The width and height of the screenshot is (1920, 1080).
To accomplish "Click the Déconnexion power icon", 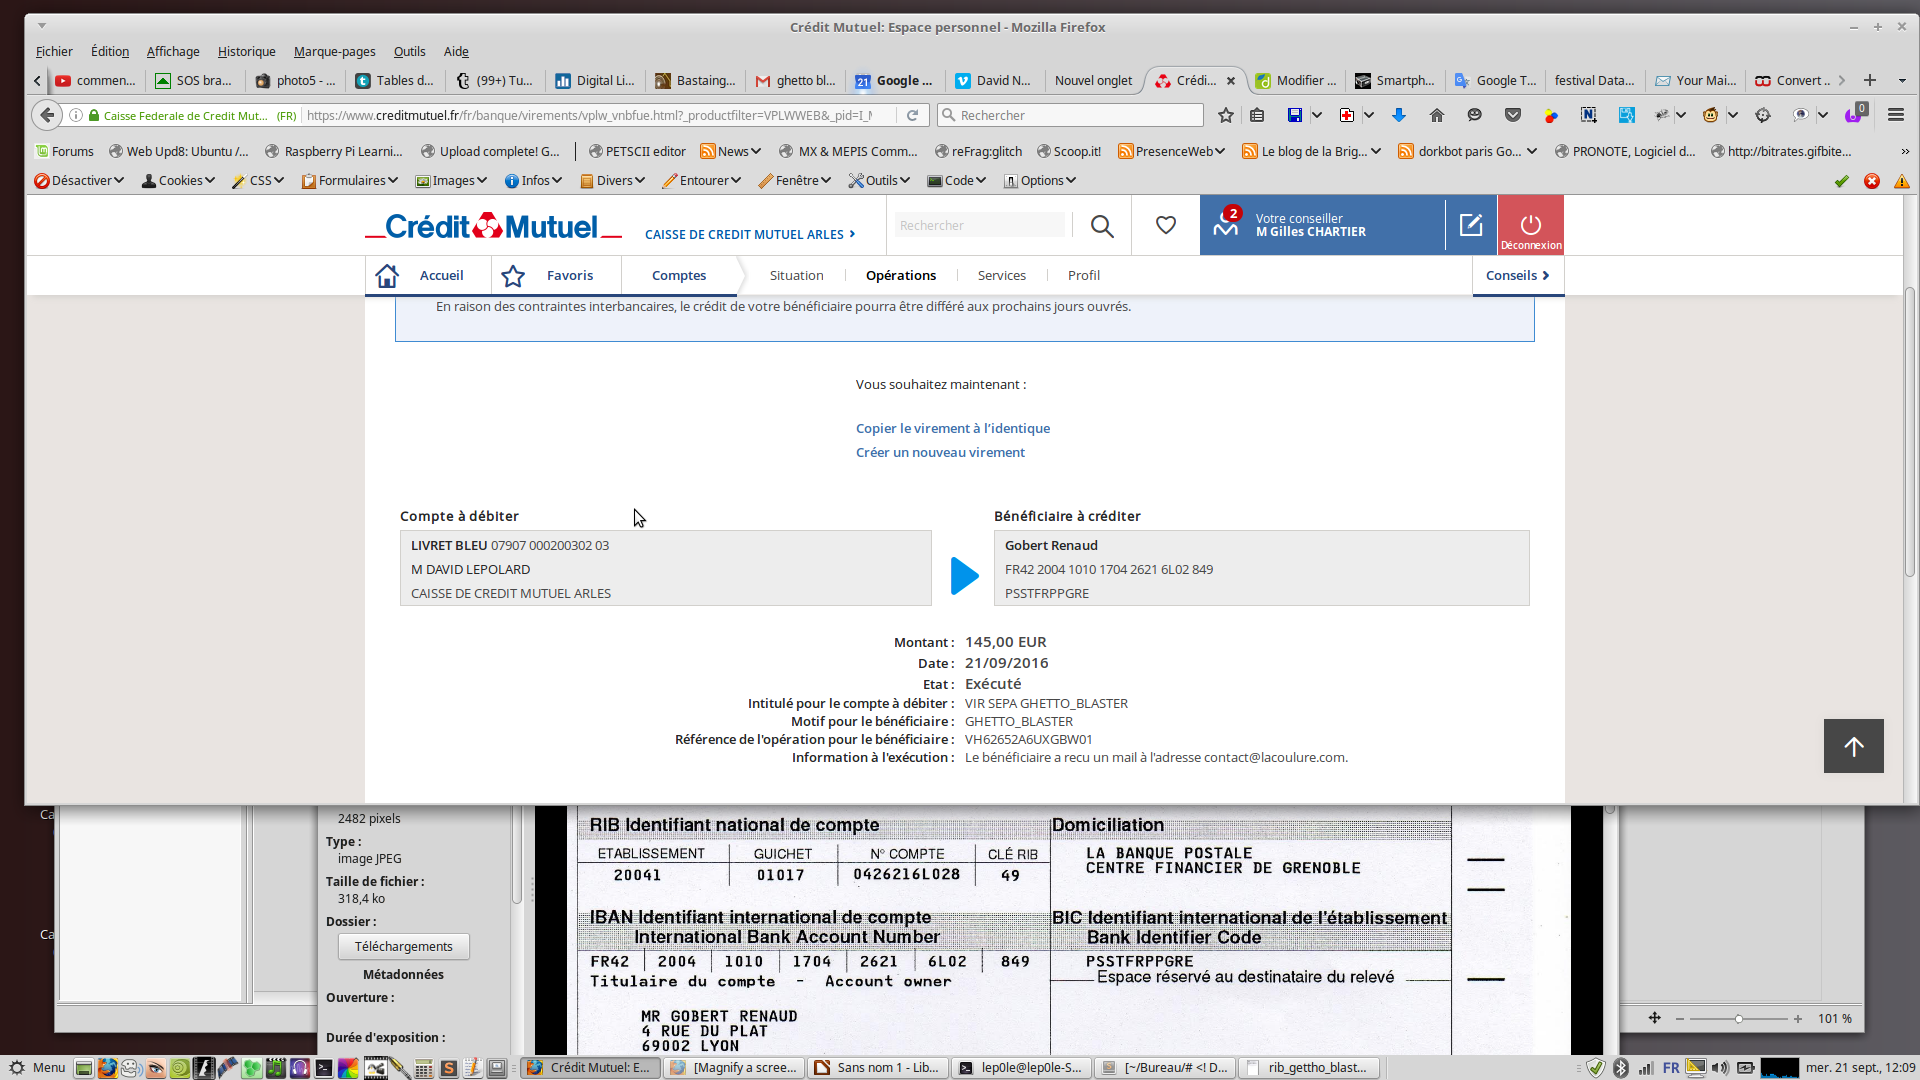I will [x=1530, y=224].
